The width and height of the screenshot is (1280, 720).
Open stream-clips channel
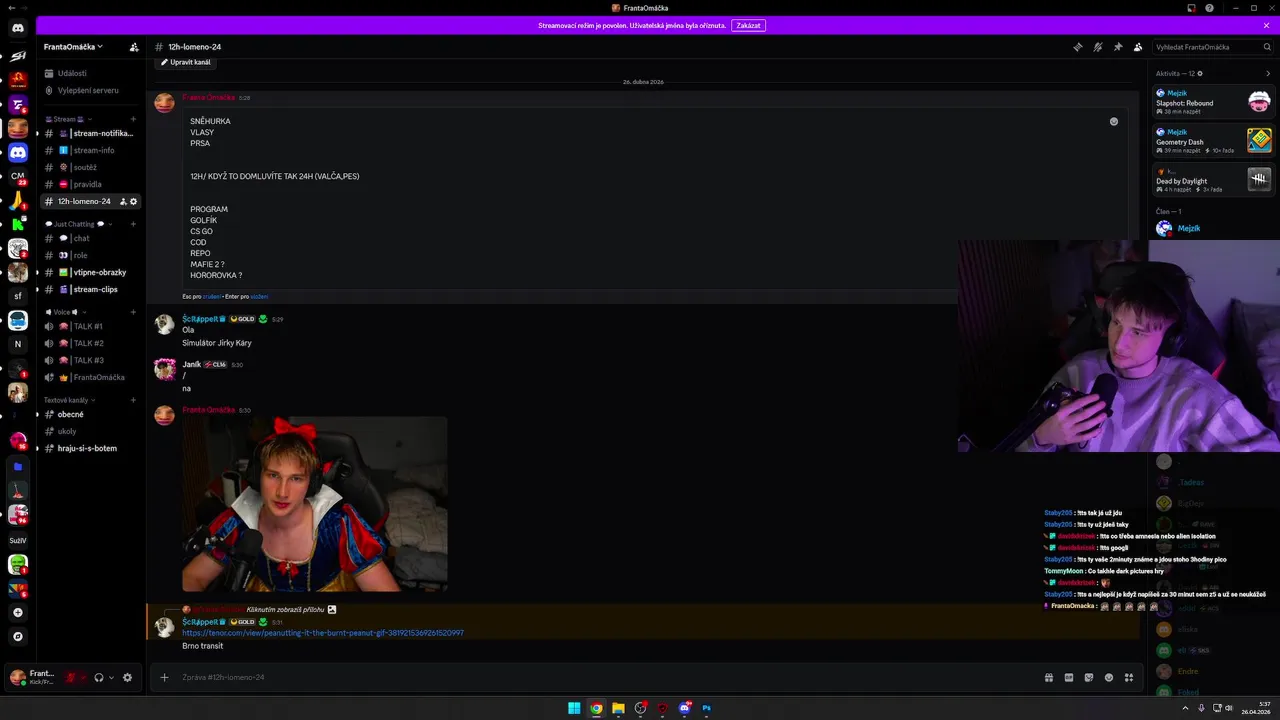[91, 289]
